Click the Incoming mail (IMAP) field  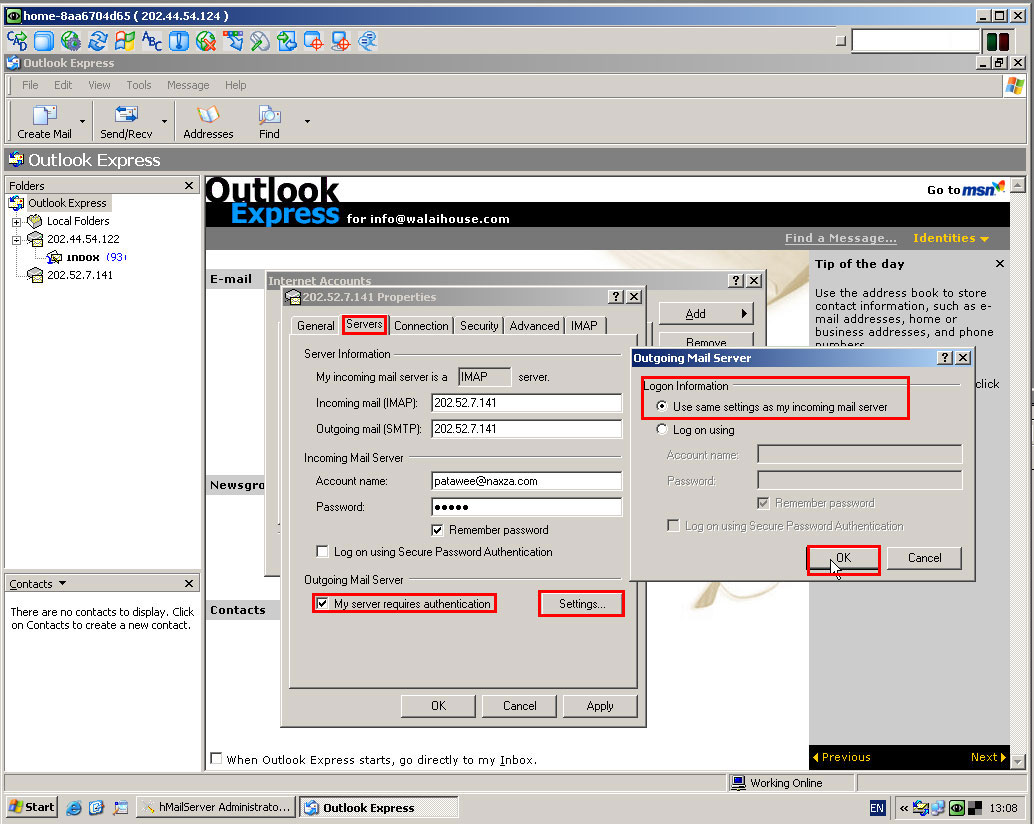pos(526,403)
